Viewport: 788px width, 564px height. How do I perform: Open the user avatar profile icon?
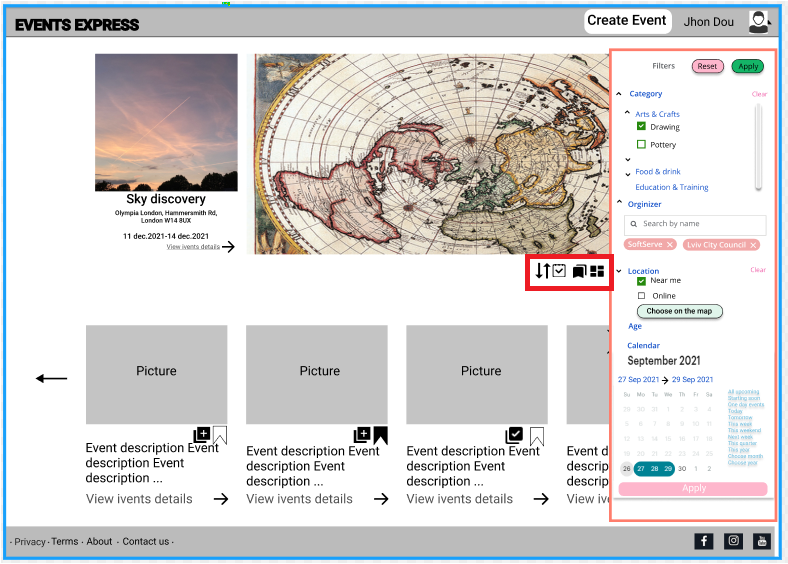pyautogui.click(x=759, y=22)
